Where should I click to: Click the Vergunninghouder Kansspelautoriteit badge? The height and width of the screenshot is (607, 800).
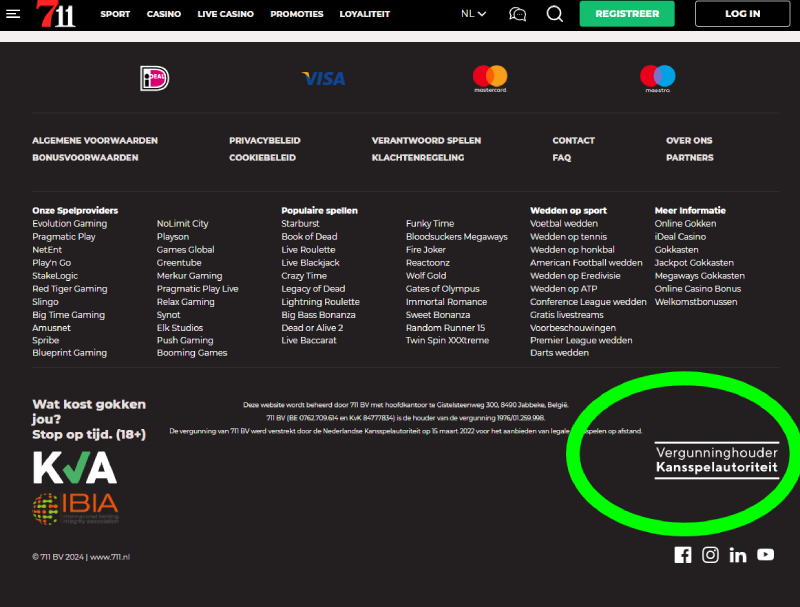[717, 460]
